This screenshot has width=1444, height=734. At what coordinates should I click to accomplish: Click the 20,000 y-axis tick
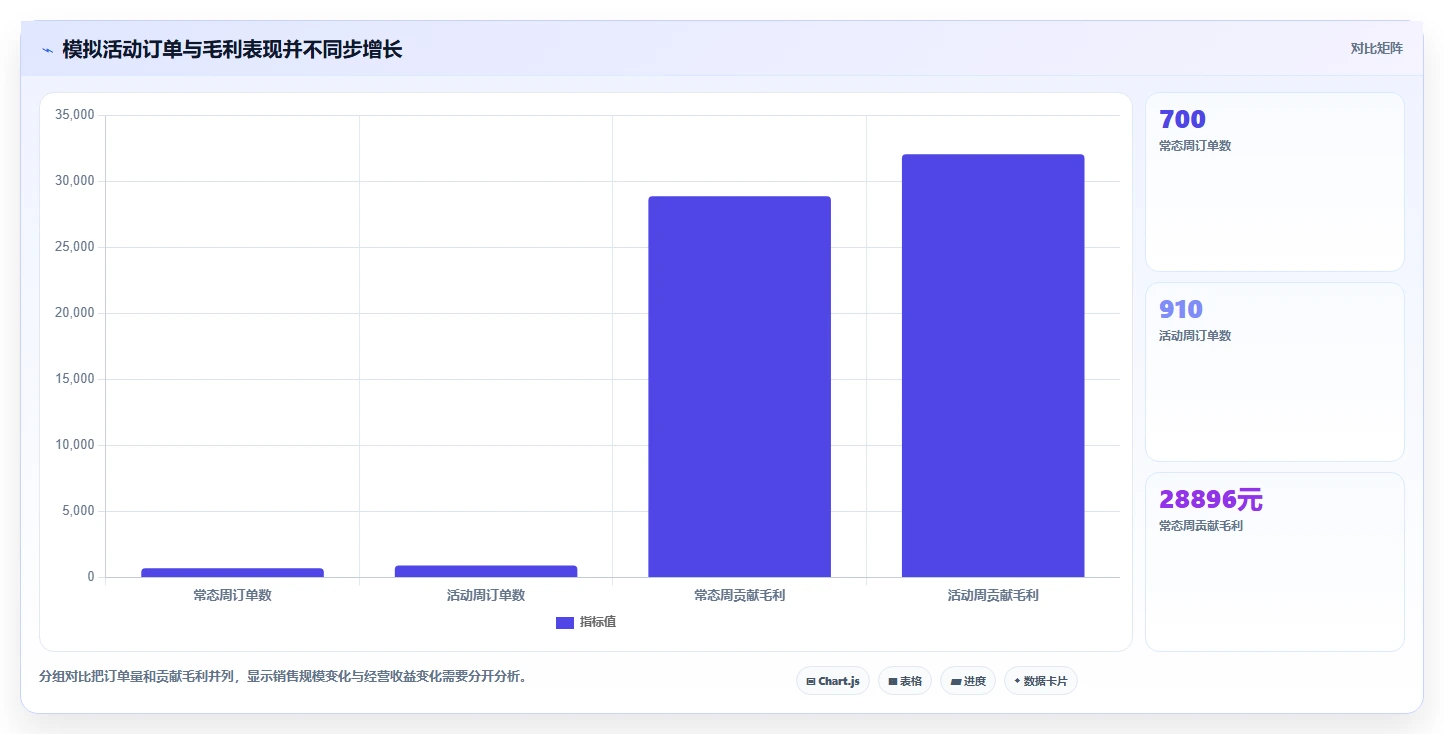coord(75,313)
